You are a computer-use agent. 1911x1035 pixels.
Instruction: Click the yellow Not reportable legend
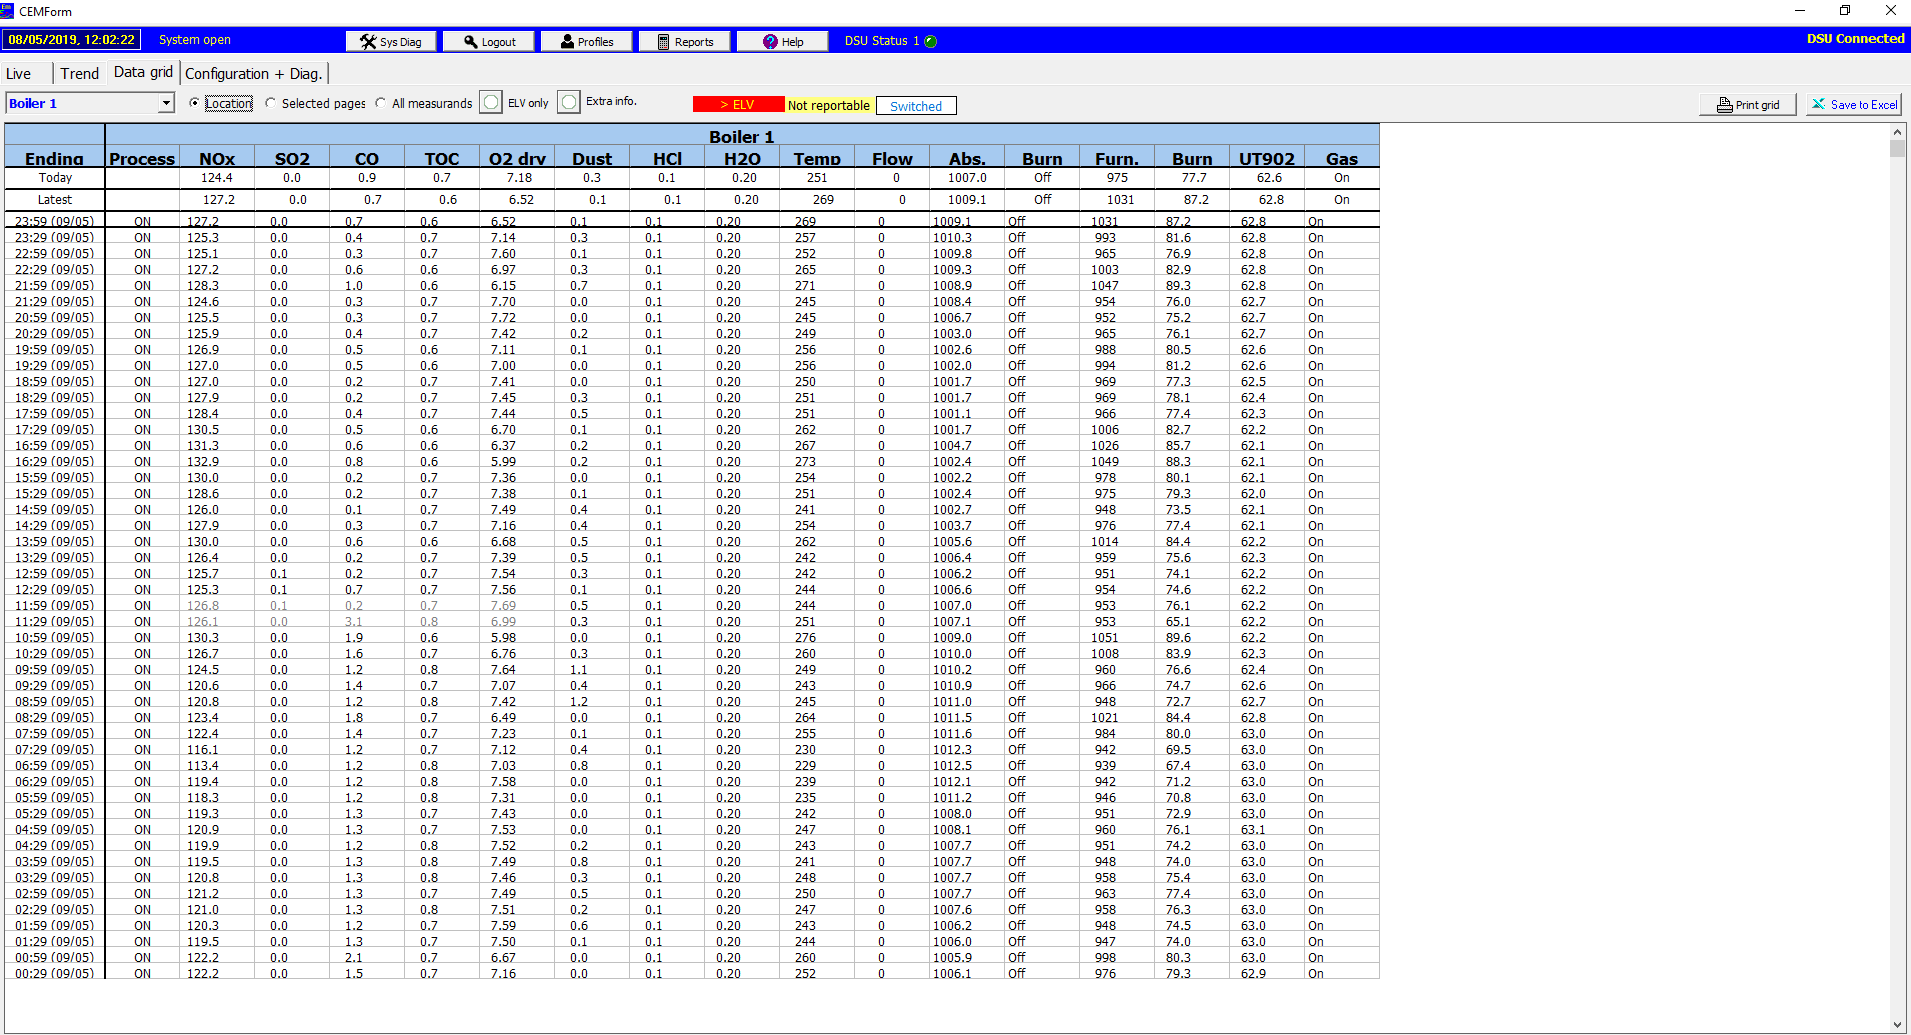pyautogui.click(x=828, y=105)
